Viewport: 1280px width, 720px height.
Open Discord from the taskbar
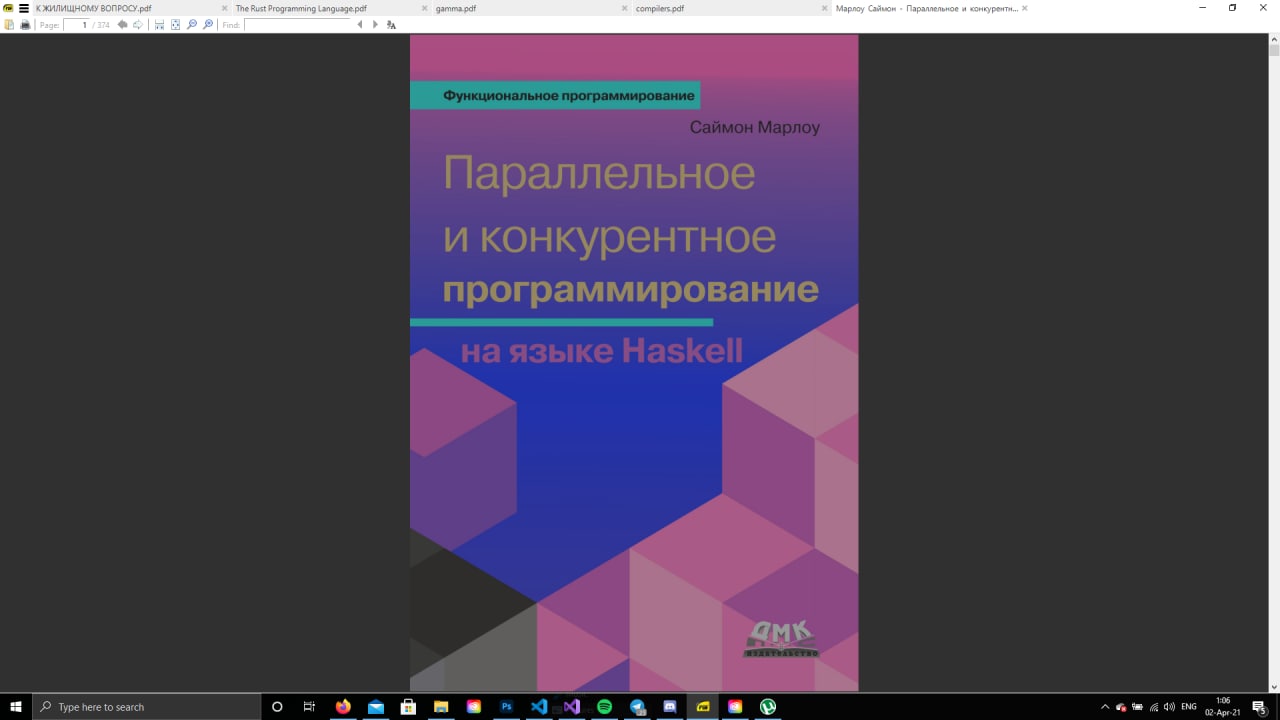coord(670,706)
